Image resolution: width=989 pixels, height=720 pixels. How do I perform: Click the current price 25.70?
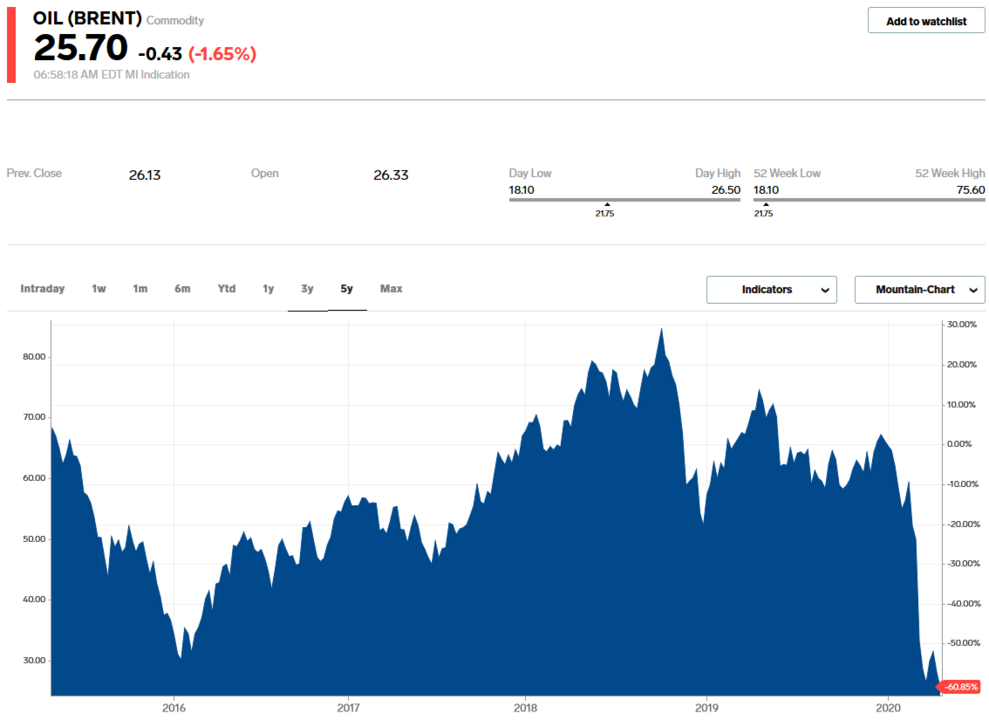[x=81, y=48]
